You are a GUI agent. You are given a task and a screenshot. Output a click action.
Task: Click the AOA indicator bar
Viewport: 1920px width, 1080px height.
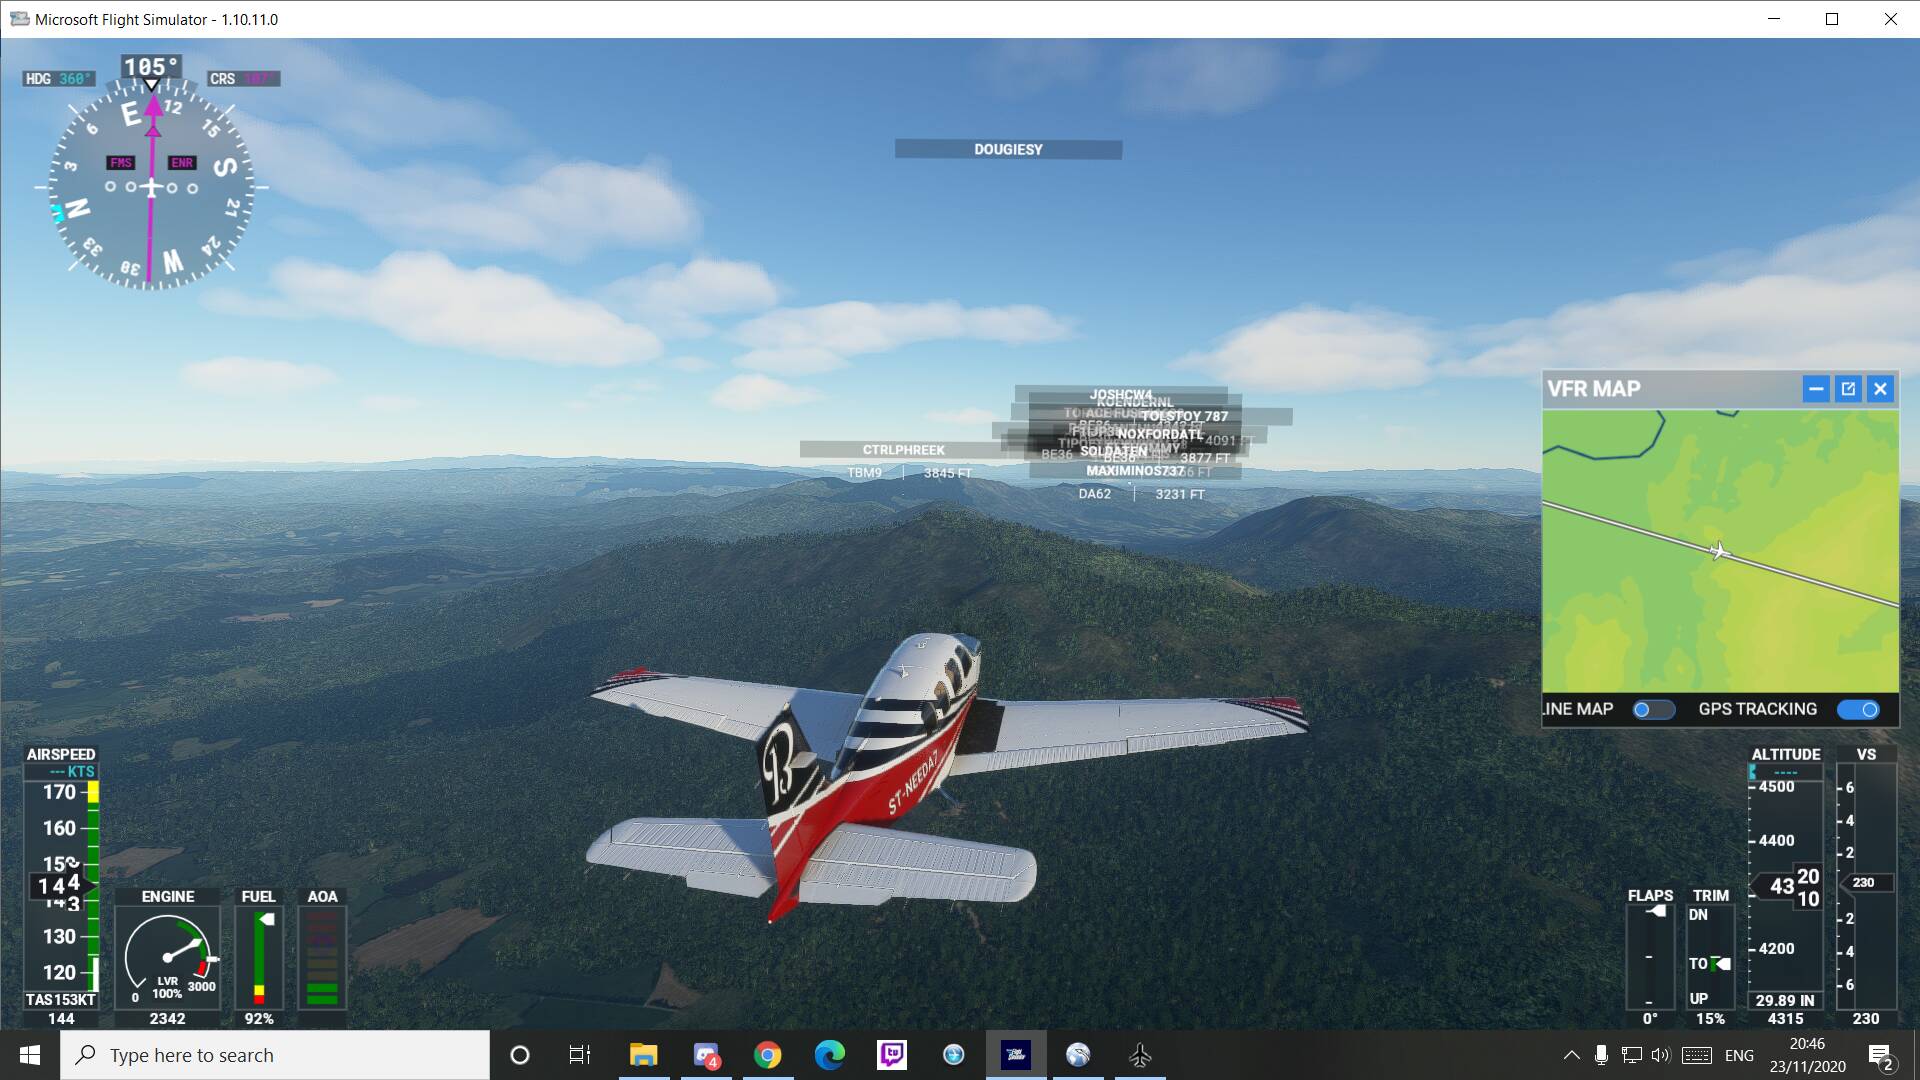[322, 958]
